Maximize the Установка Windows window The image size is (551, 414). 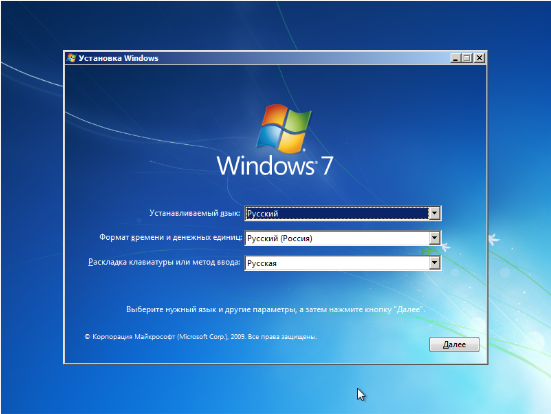click(467, 58)
